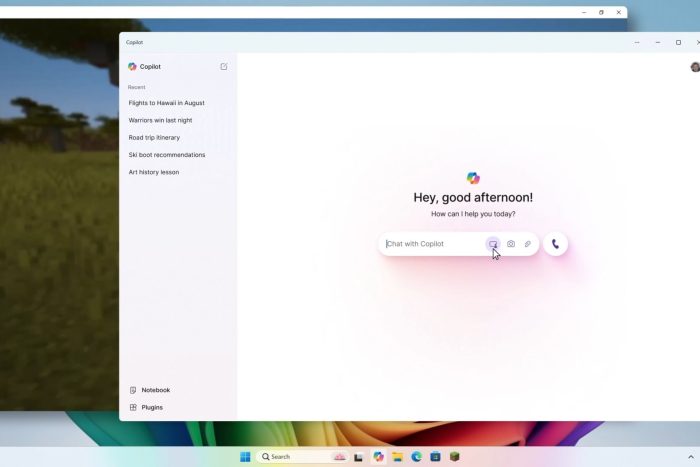
Task: Launch Microsoft Edge from the taskbar
Action: click(x=417, y=457)
